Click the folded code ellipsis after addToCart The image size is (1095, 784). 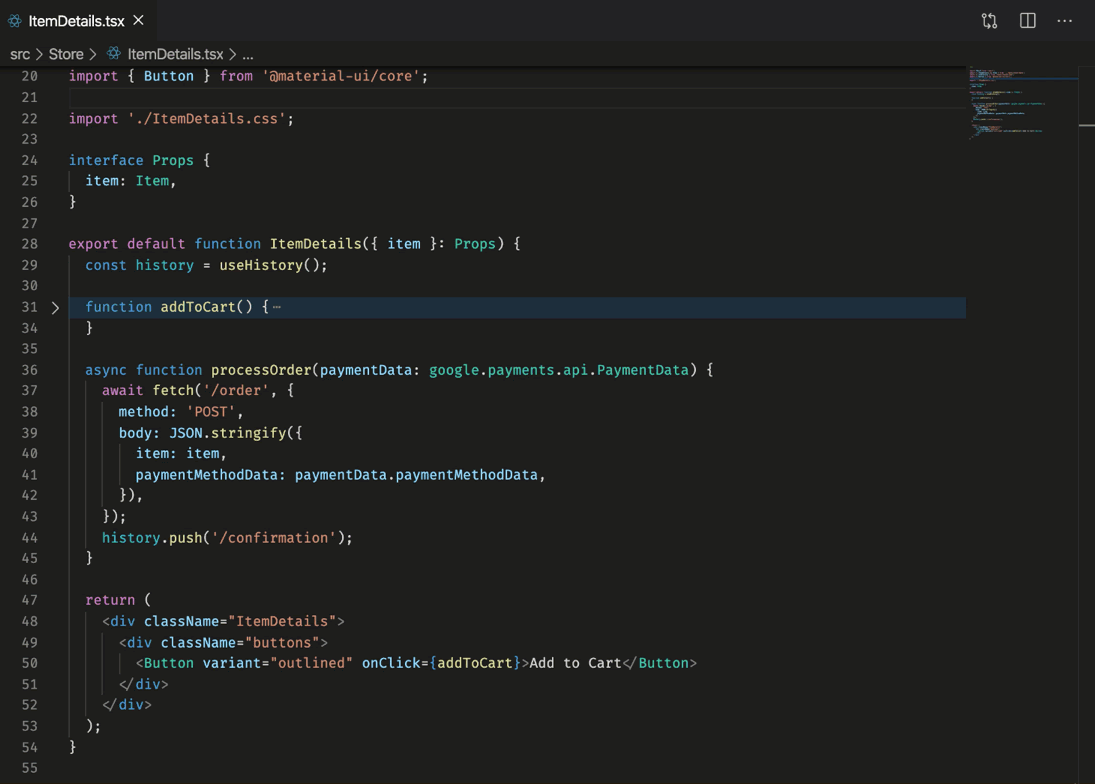pyautogui.click(x=277, y=307)
